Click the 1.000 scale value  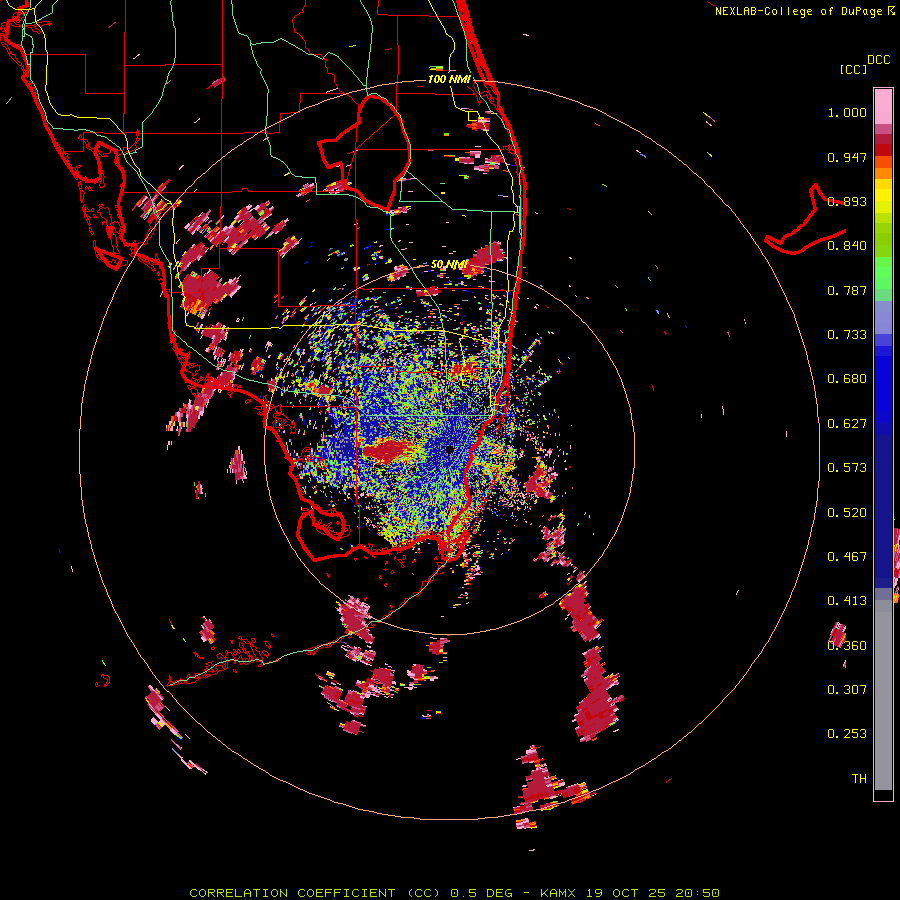pos(847,112)
